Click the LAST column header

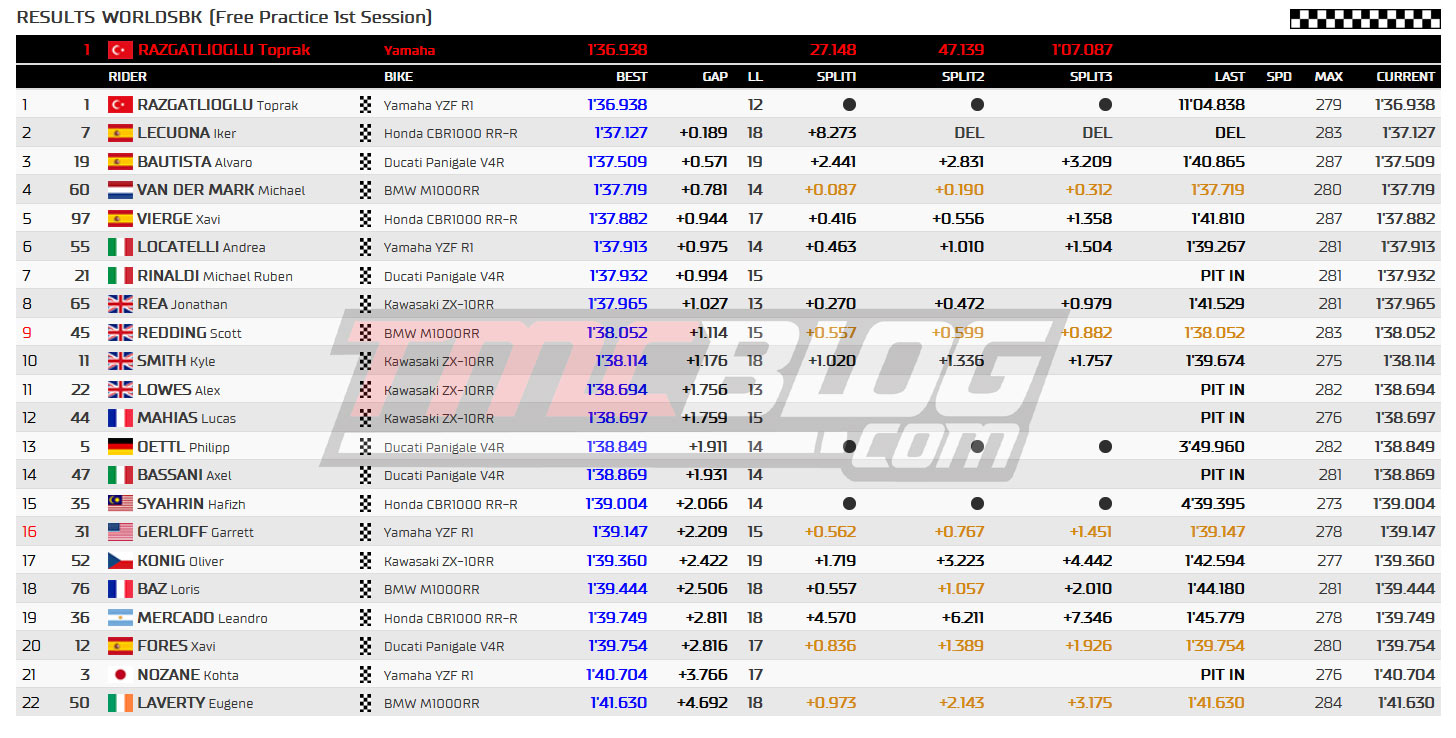click(1230, 77)
